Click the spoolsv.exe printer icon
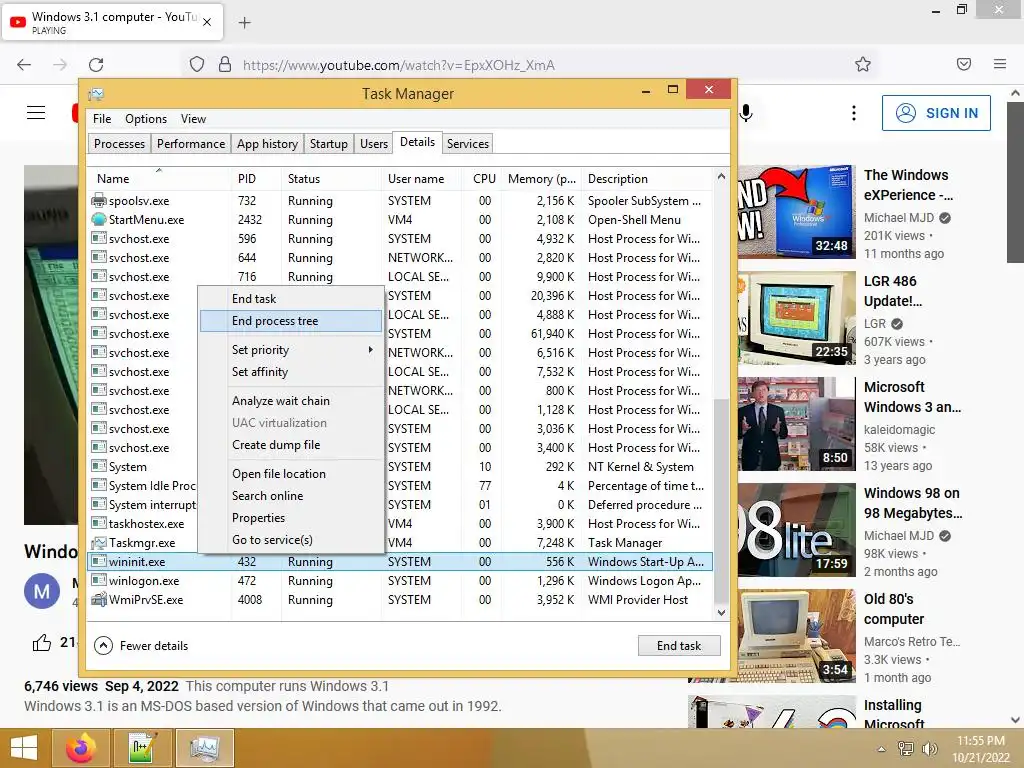 pyautogui.click(x=99, y=200)
